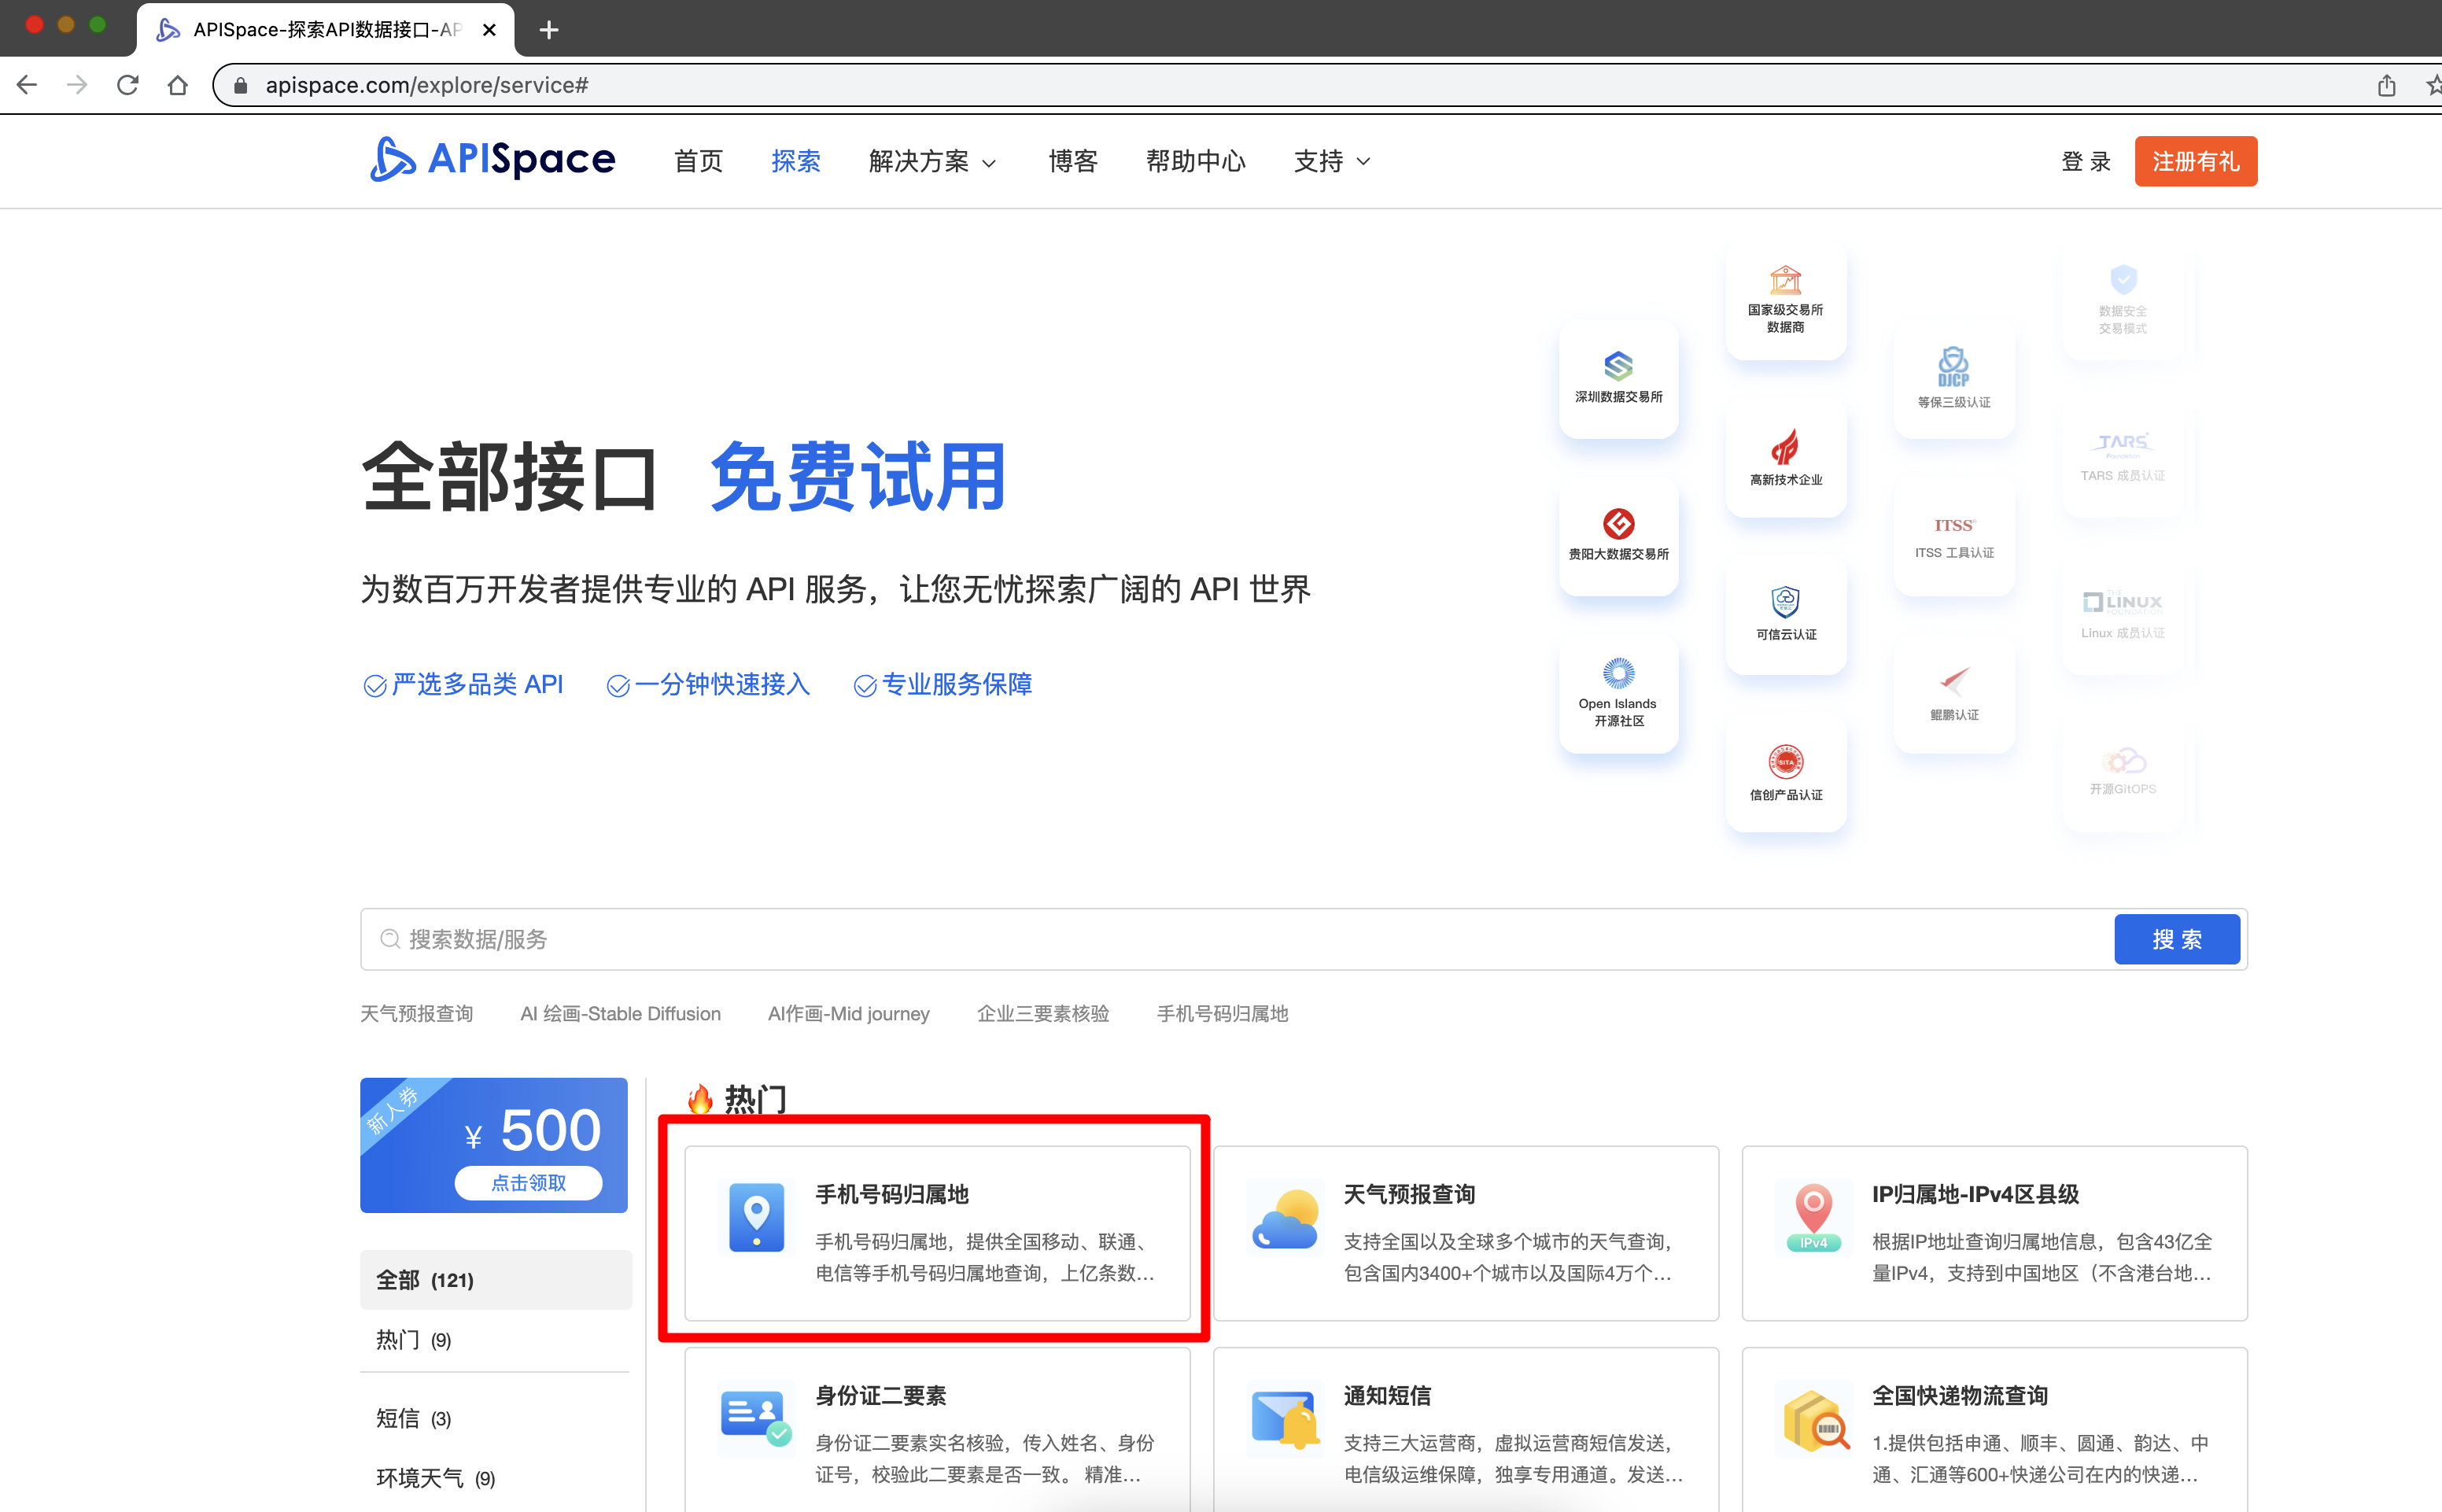Go back using browser back arrow

[x=27, y=85]
